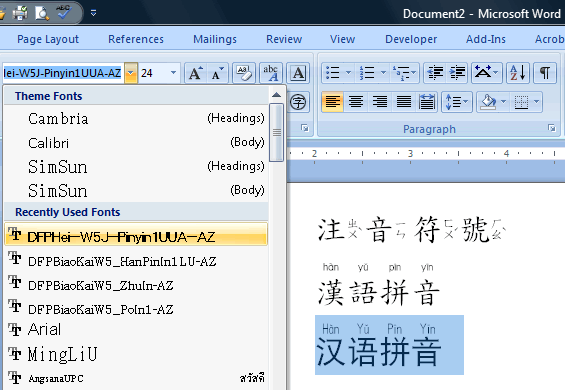Open the Developer tab
The width and height of the screenshot is (565, 390).
[411, 39]
